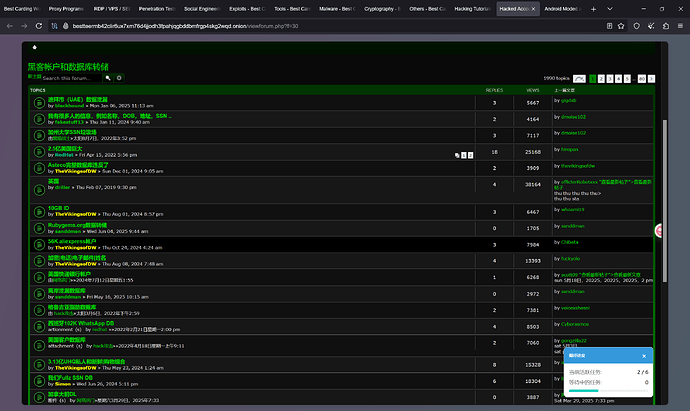Go to forum page 5
Screen dimensions: 690x411
click(627, 79)
